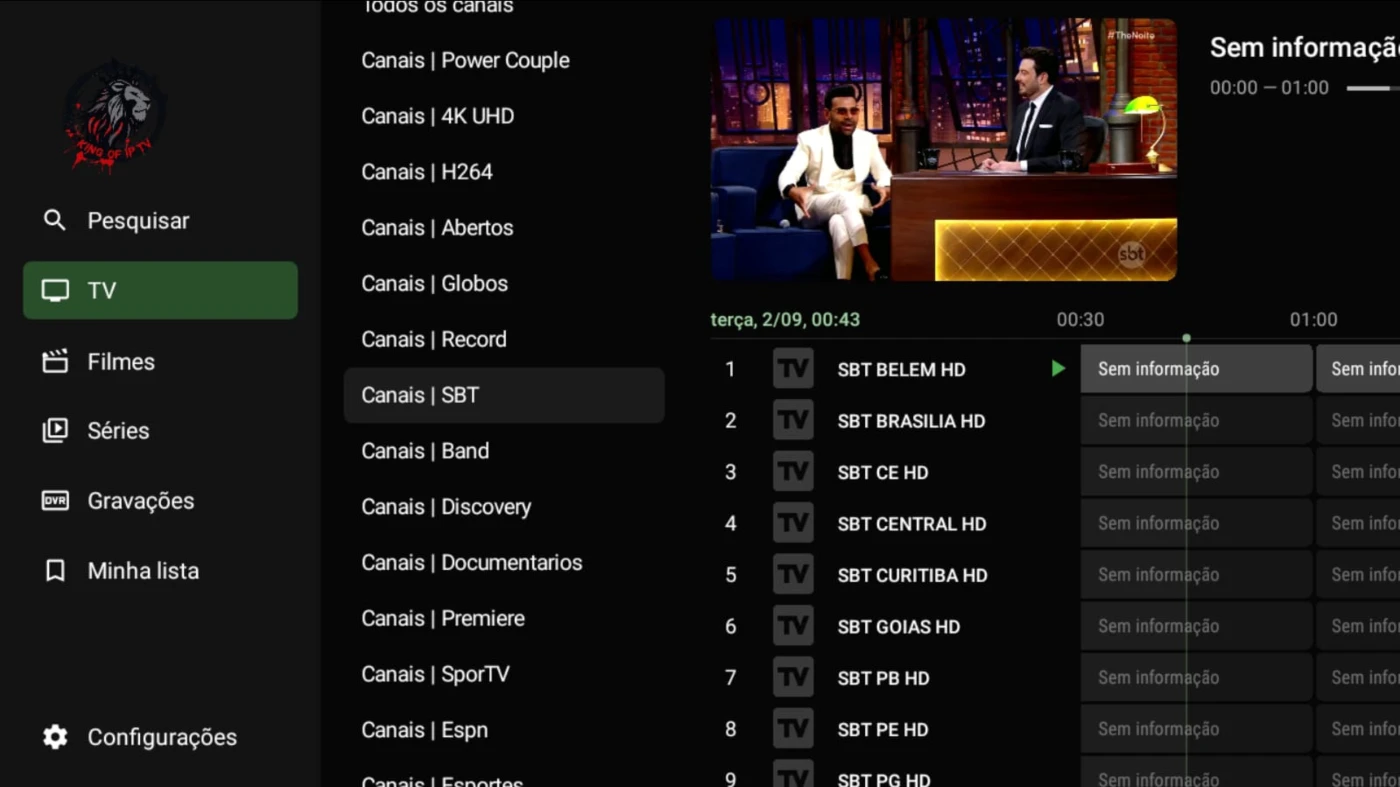Click SBT CURITIBA HD 00:30 program cell
The height and width of the screenshot is (787, 1400).
[1196, 575]
